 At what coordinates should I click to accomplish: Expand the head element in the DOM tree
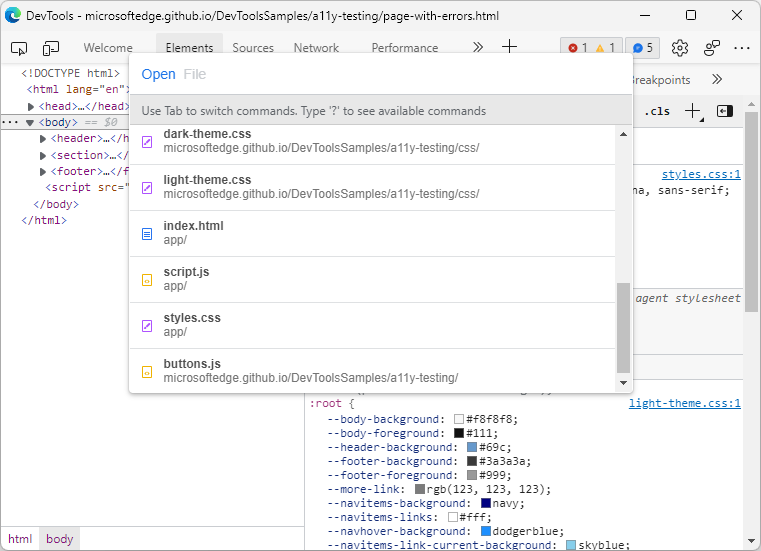31,106
